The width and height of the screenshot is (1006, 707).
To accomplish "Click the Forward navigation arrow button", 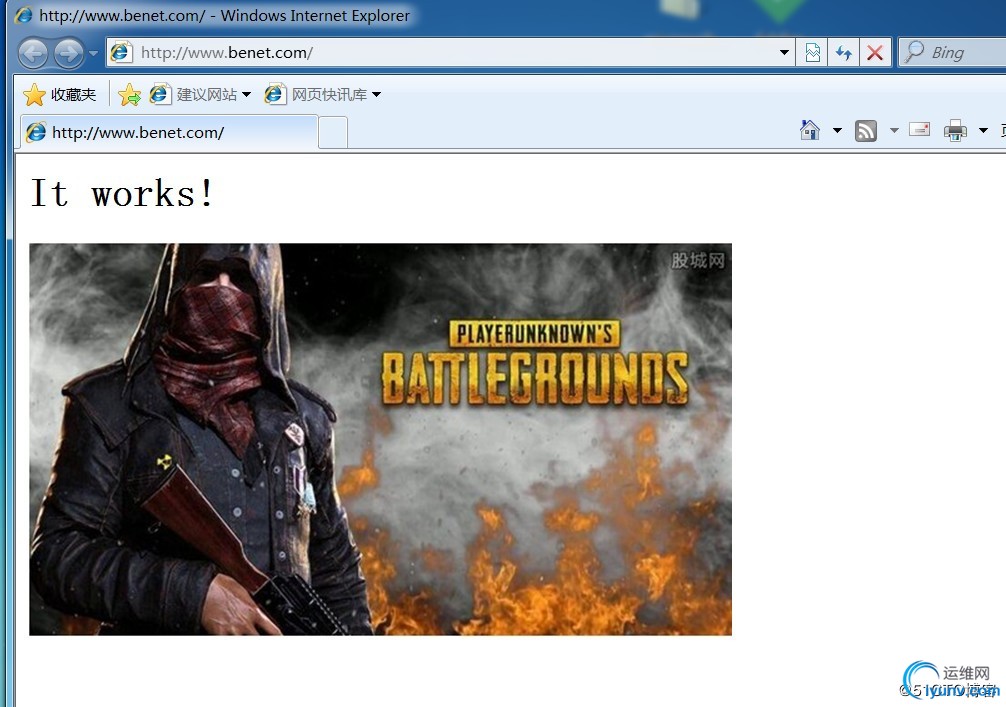I will click(69, 53).
